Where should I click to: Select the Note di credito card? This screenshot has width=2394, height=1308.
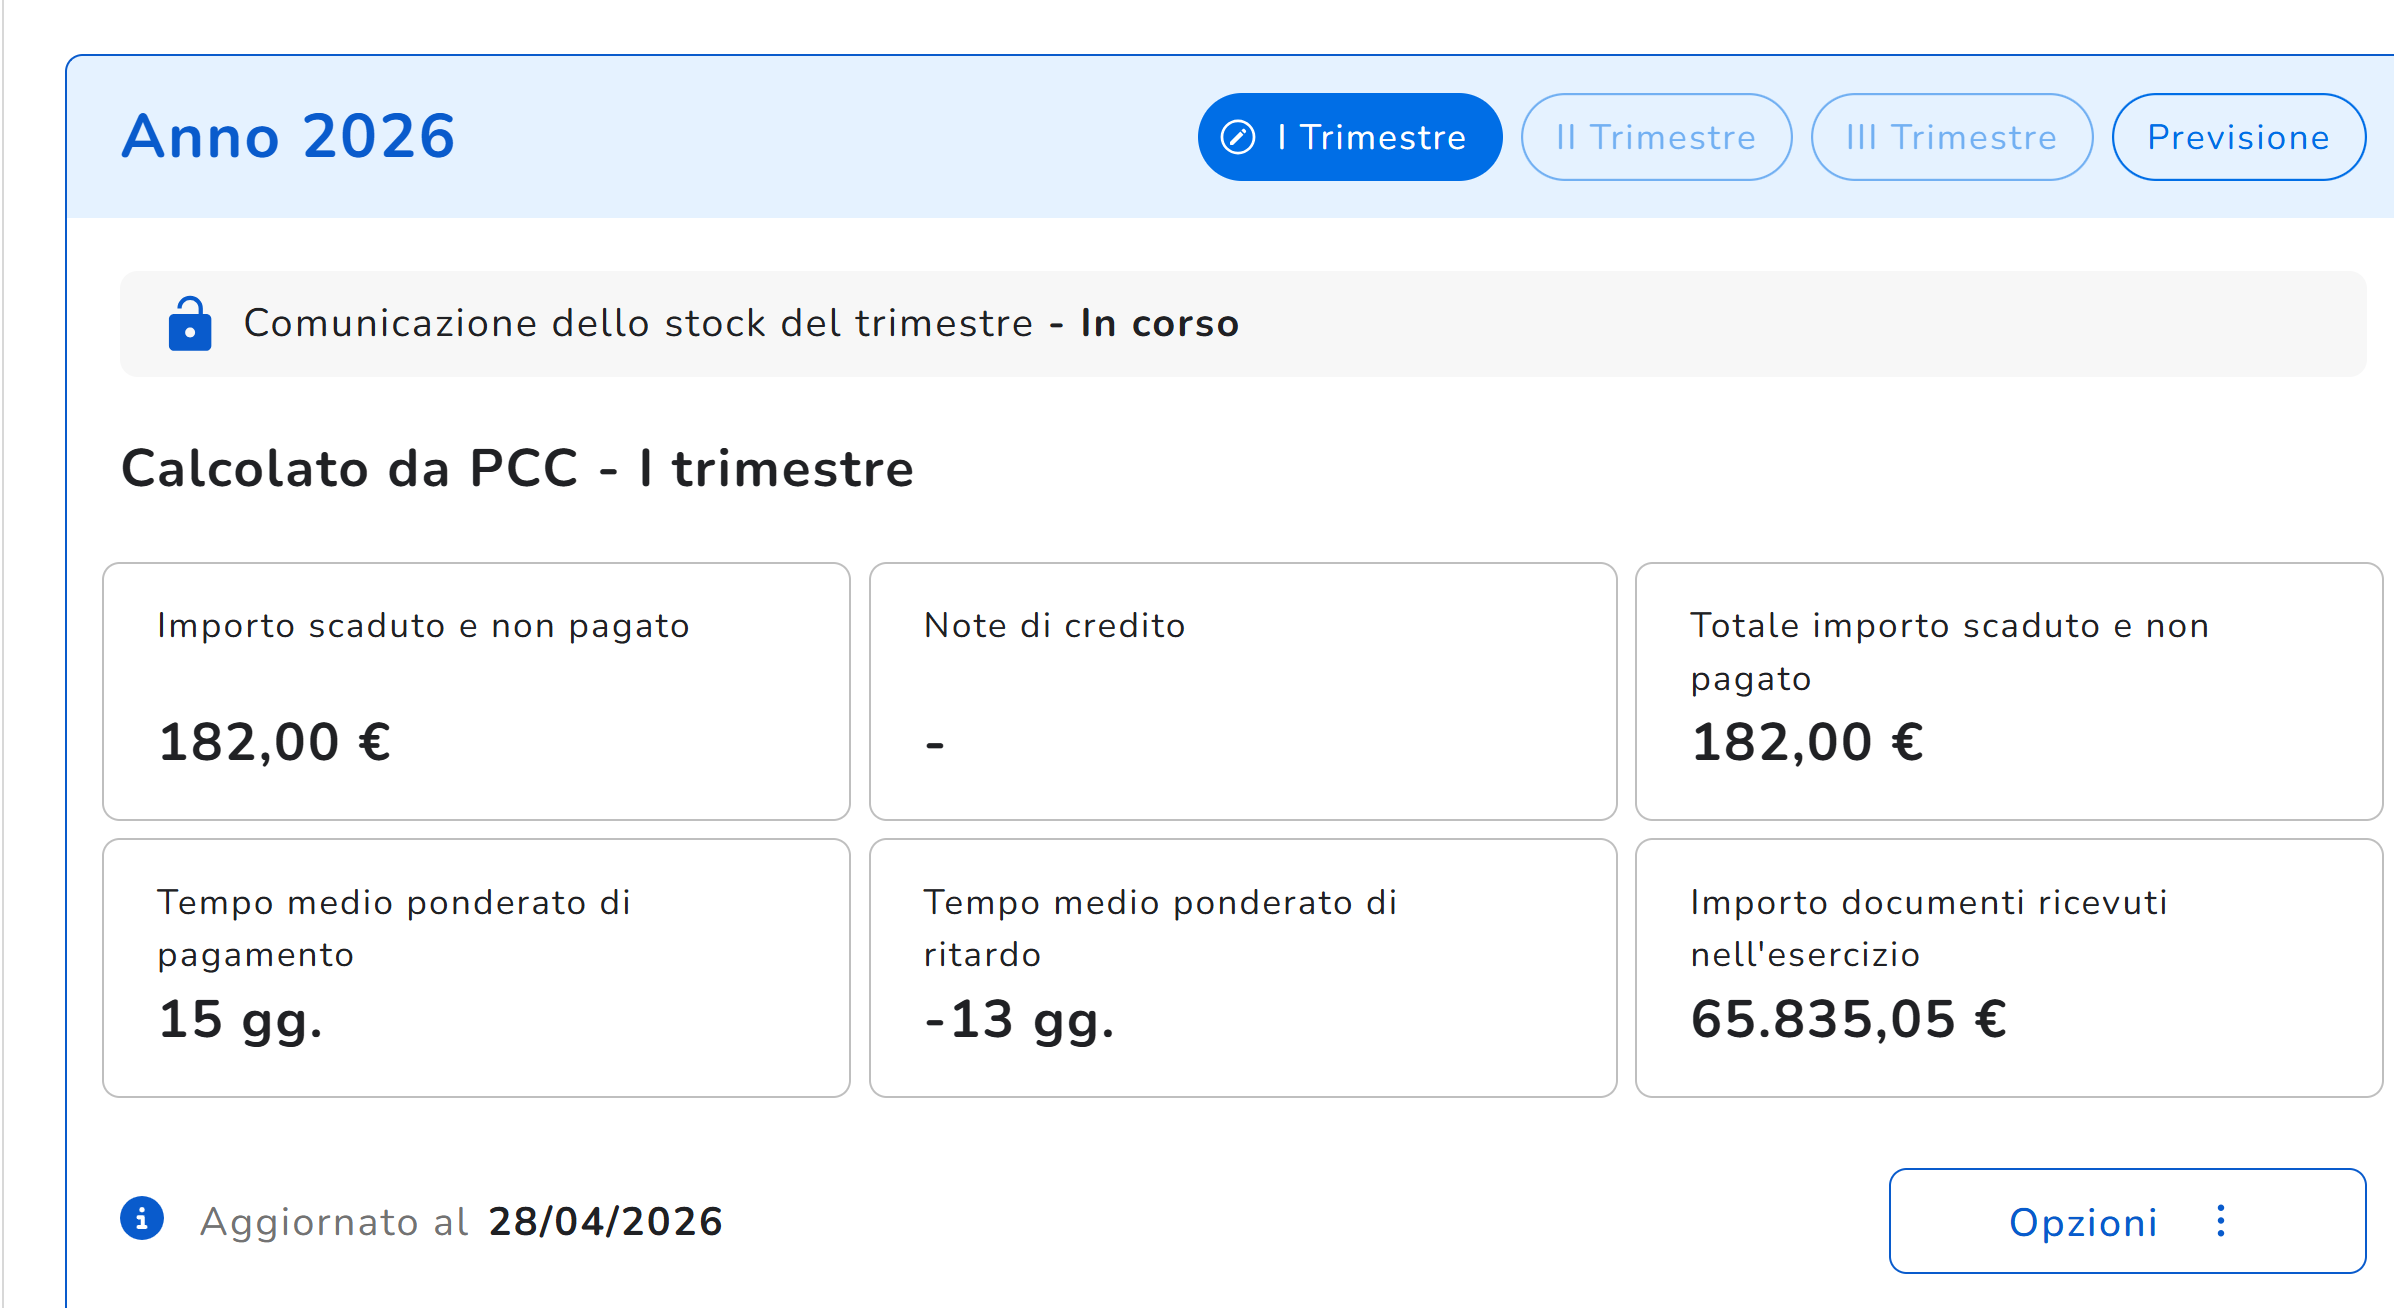pyautogui.click(x=1243, y=691)
